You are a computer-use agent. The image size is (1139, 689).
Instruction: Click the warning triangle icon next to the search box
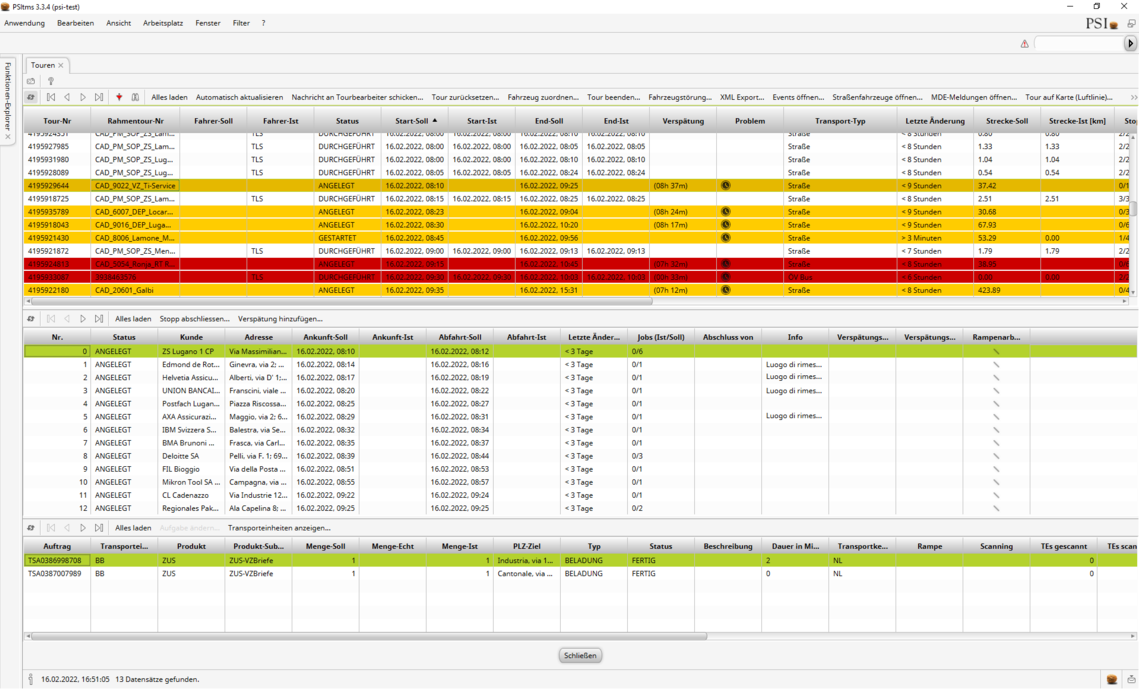pos(1024,44)
